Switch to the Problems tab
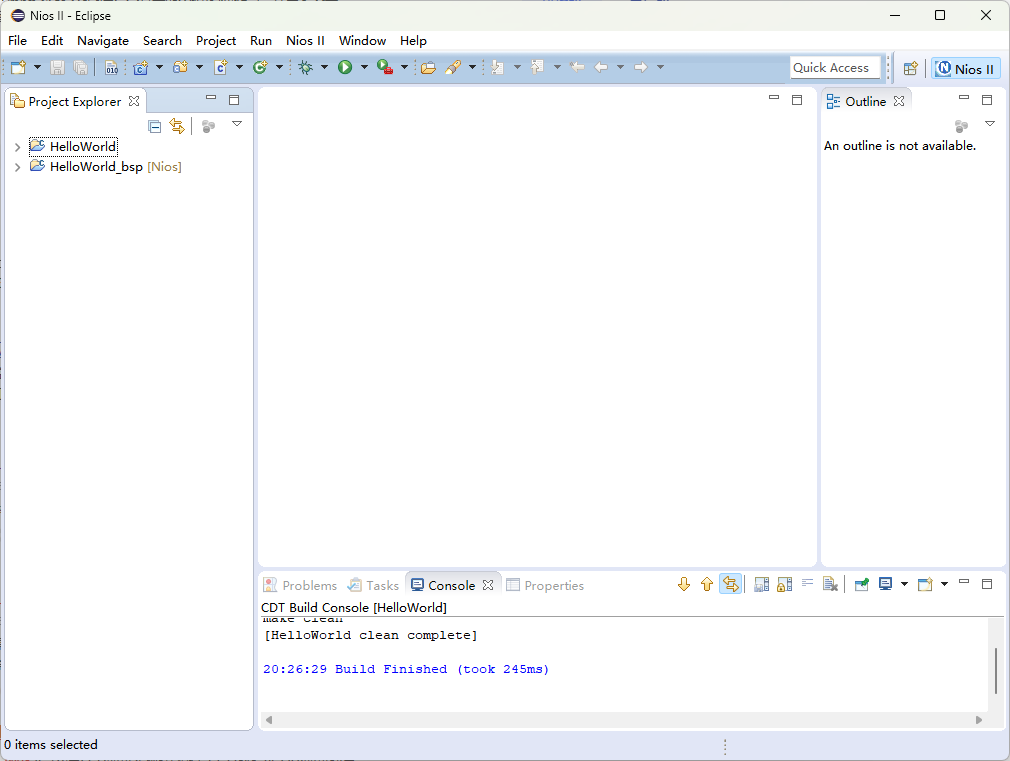This screenshot has width=1010, height=761. pos(301,585)
